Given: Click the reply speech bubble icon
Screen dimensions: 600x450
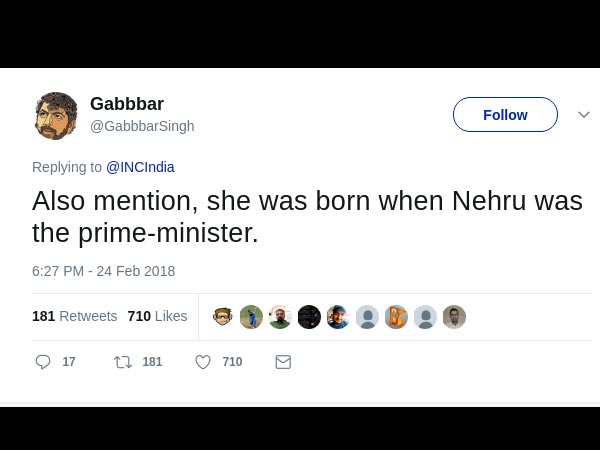Looking at the screenshot, I should 43,362.
